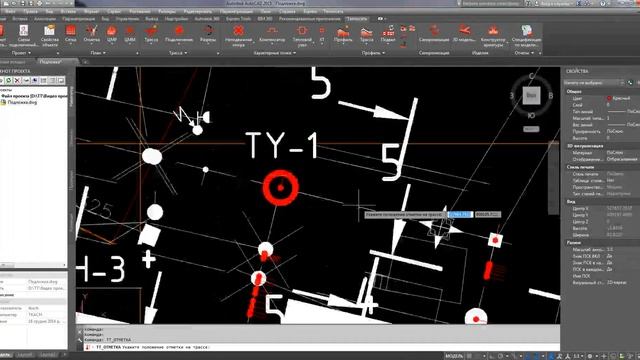Viewport: 640px width, 360px height.
Task: Collapse the Стиль печати section
Action: (x=580, y=167)
